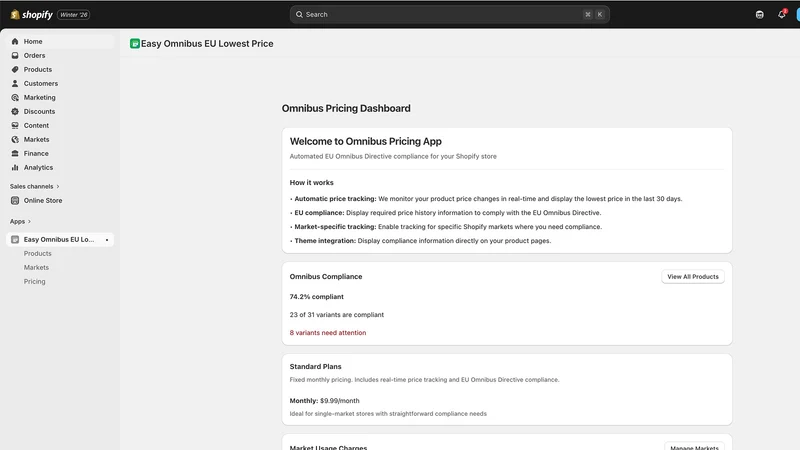Expand the Apps section chevron

pyautogui.click(x=29, y=221)
